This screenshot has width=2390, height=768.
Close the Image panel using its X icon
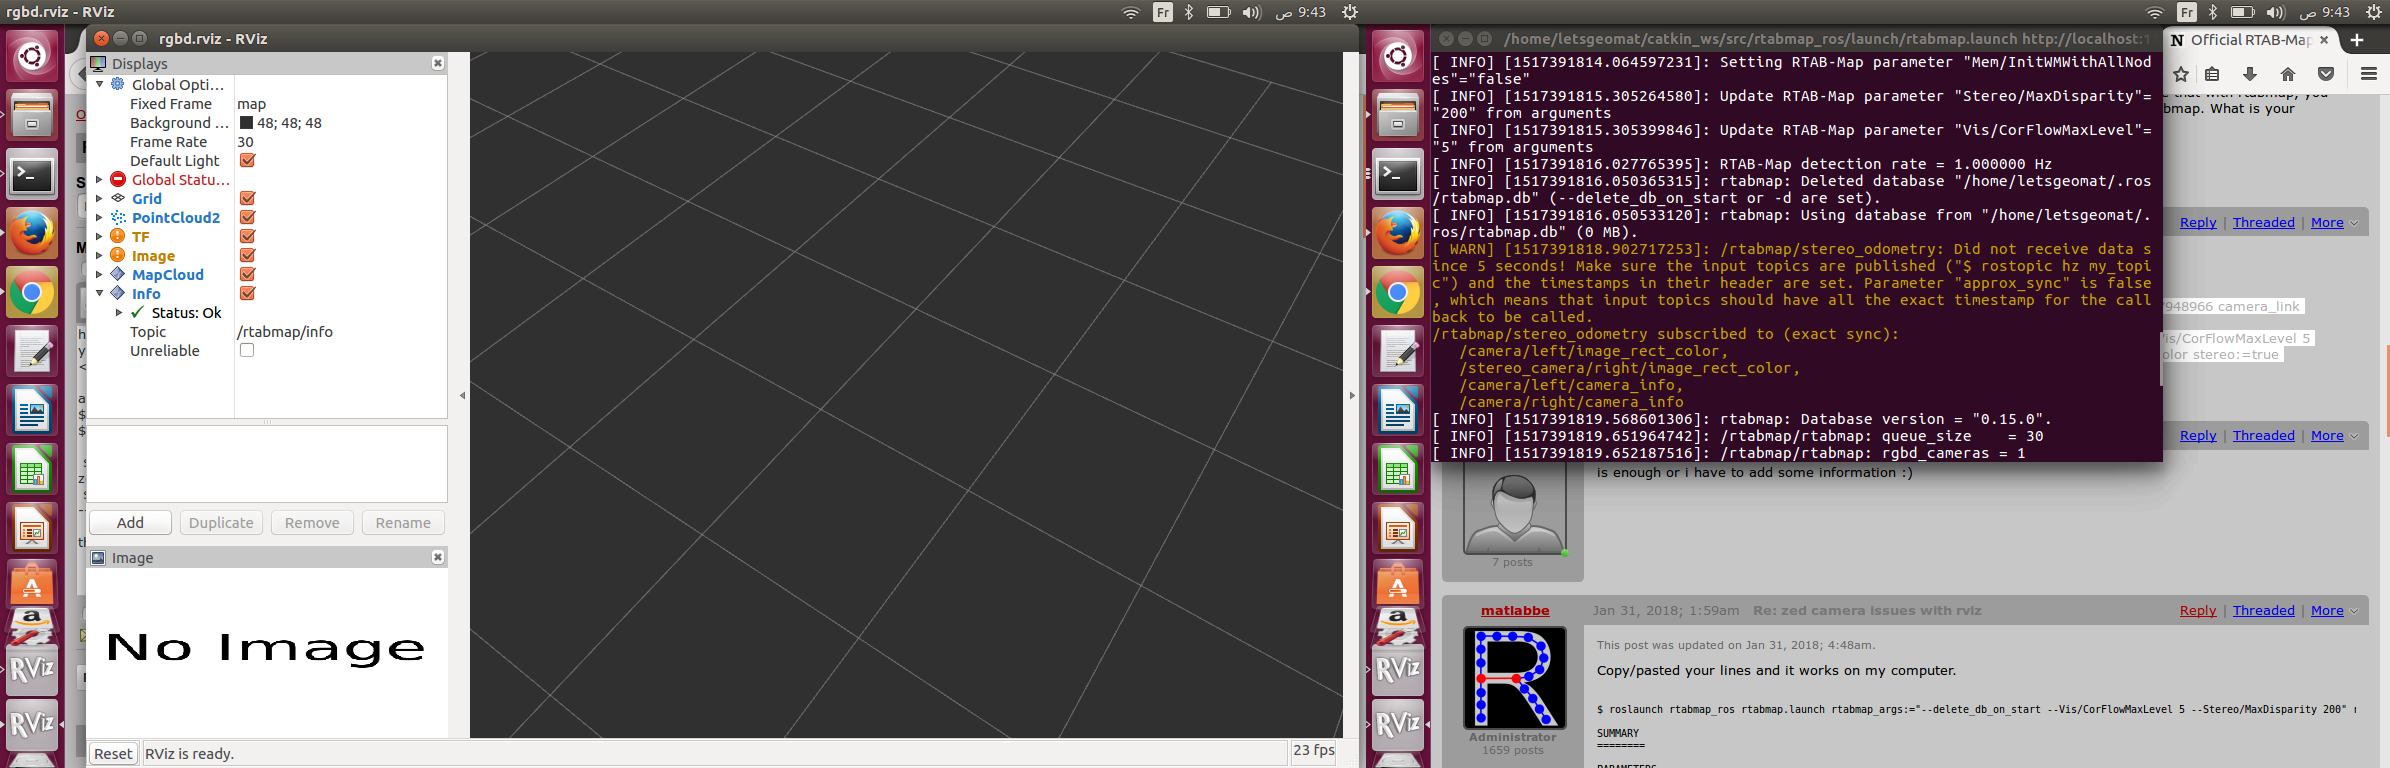(437, 557)
